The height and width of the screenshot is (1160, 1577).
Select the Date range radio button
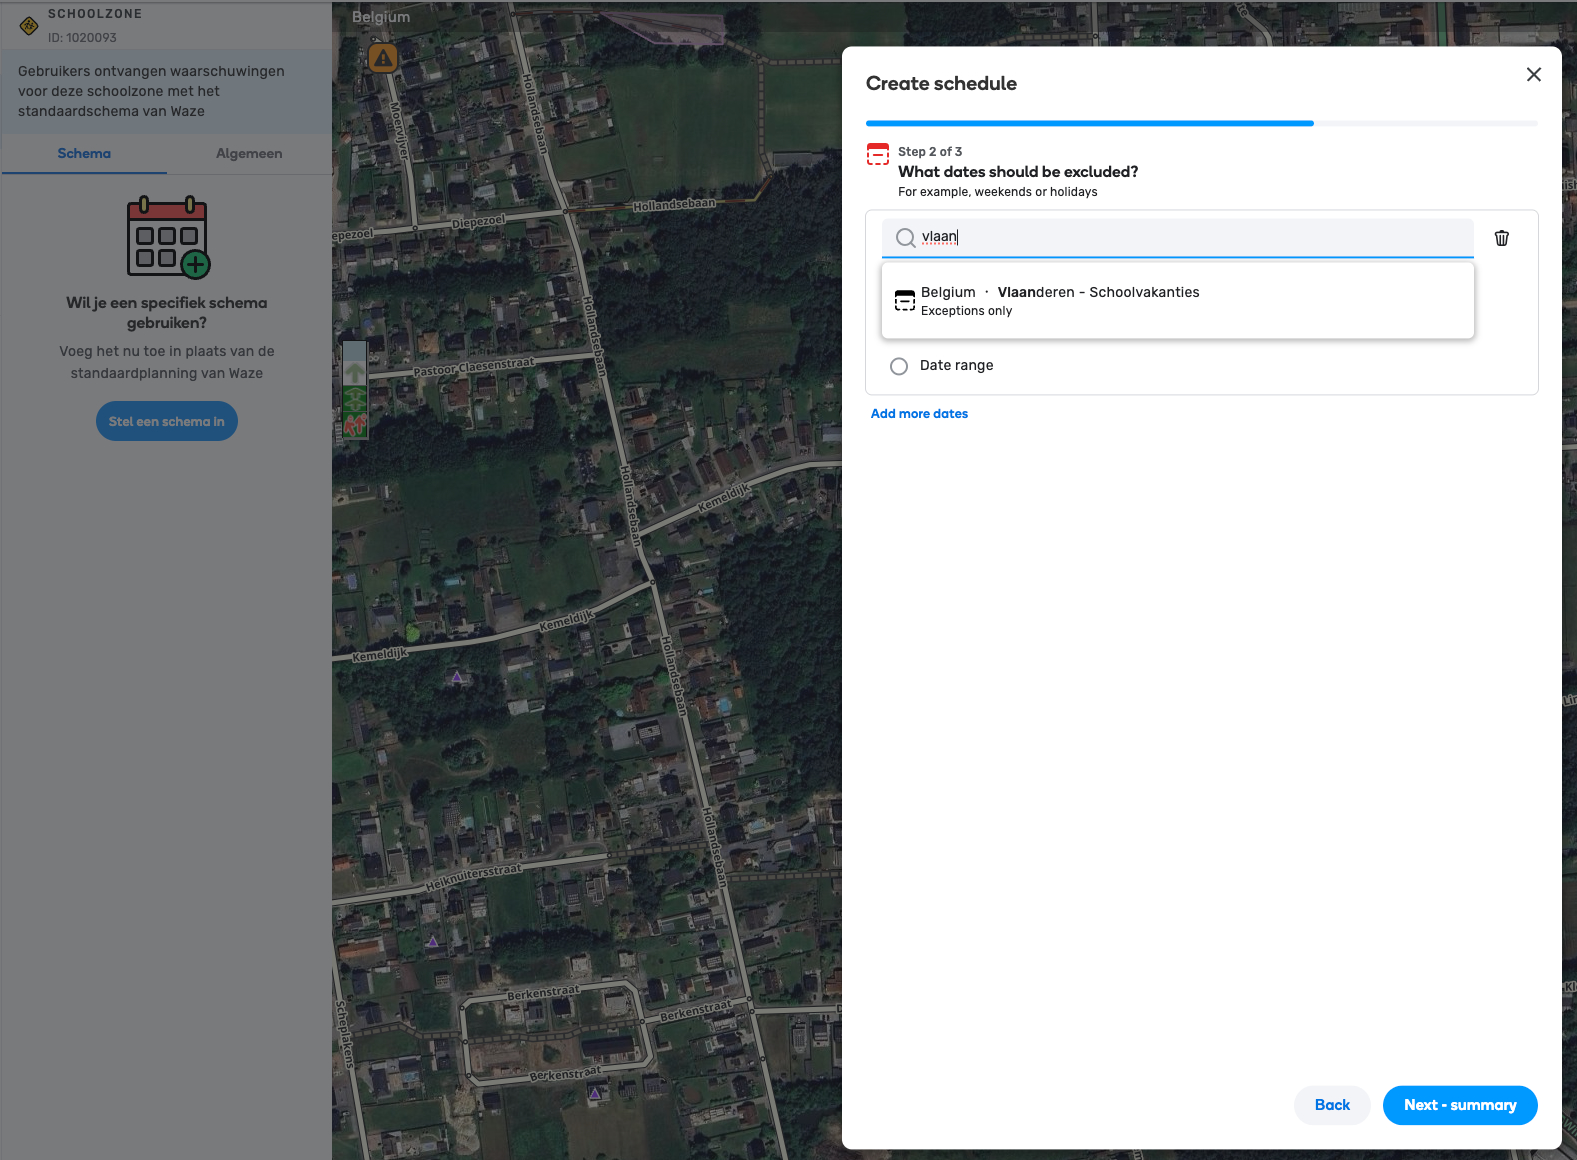899,366
